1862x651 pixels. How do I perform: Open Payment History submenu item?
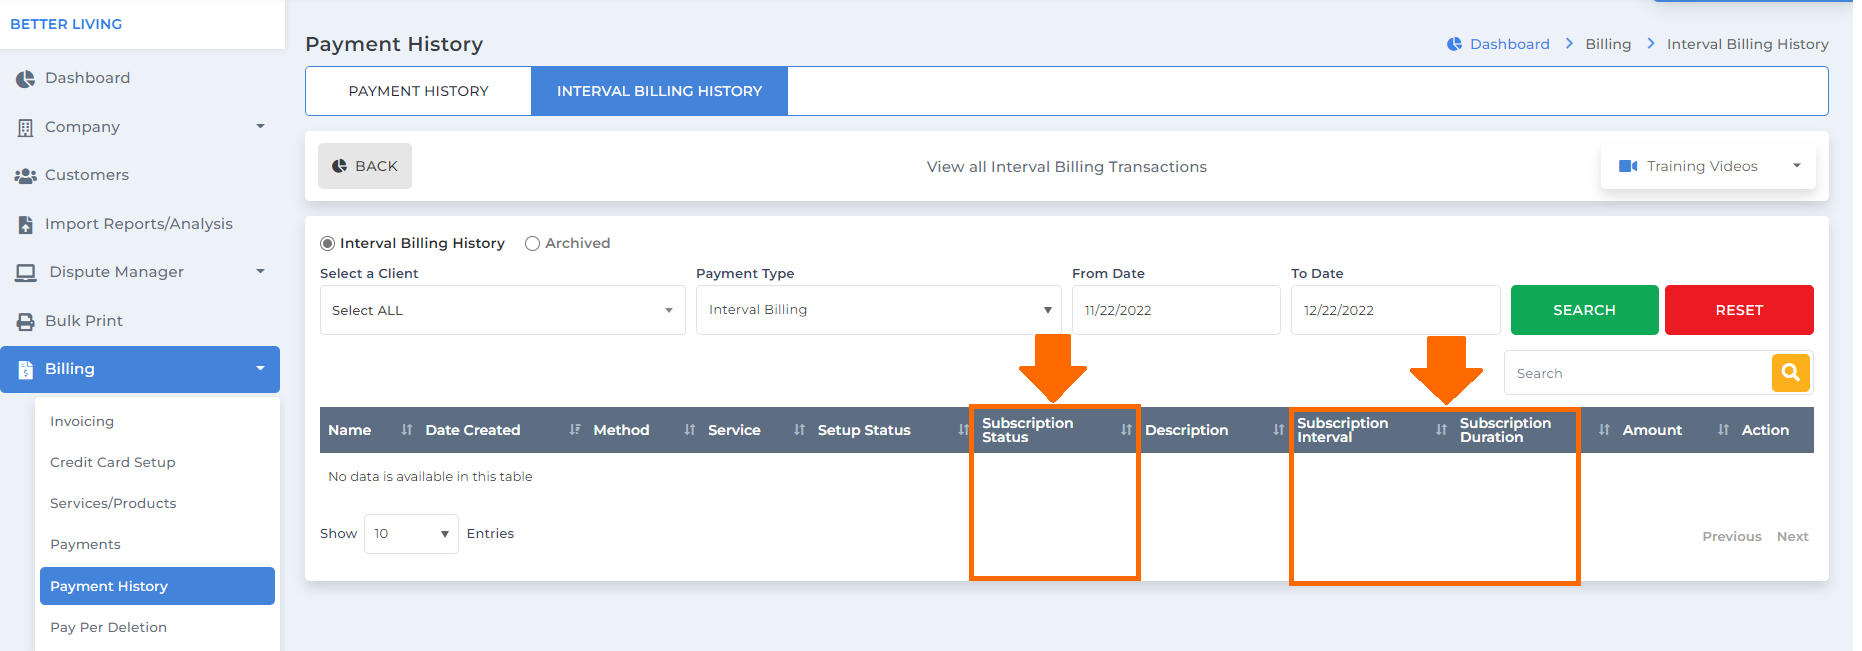tap(157, 586)
